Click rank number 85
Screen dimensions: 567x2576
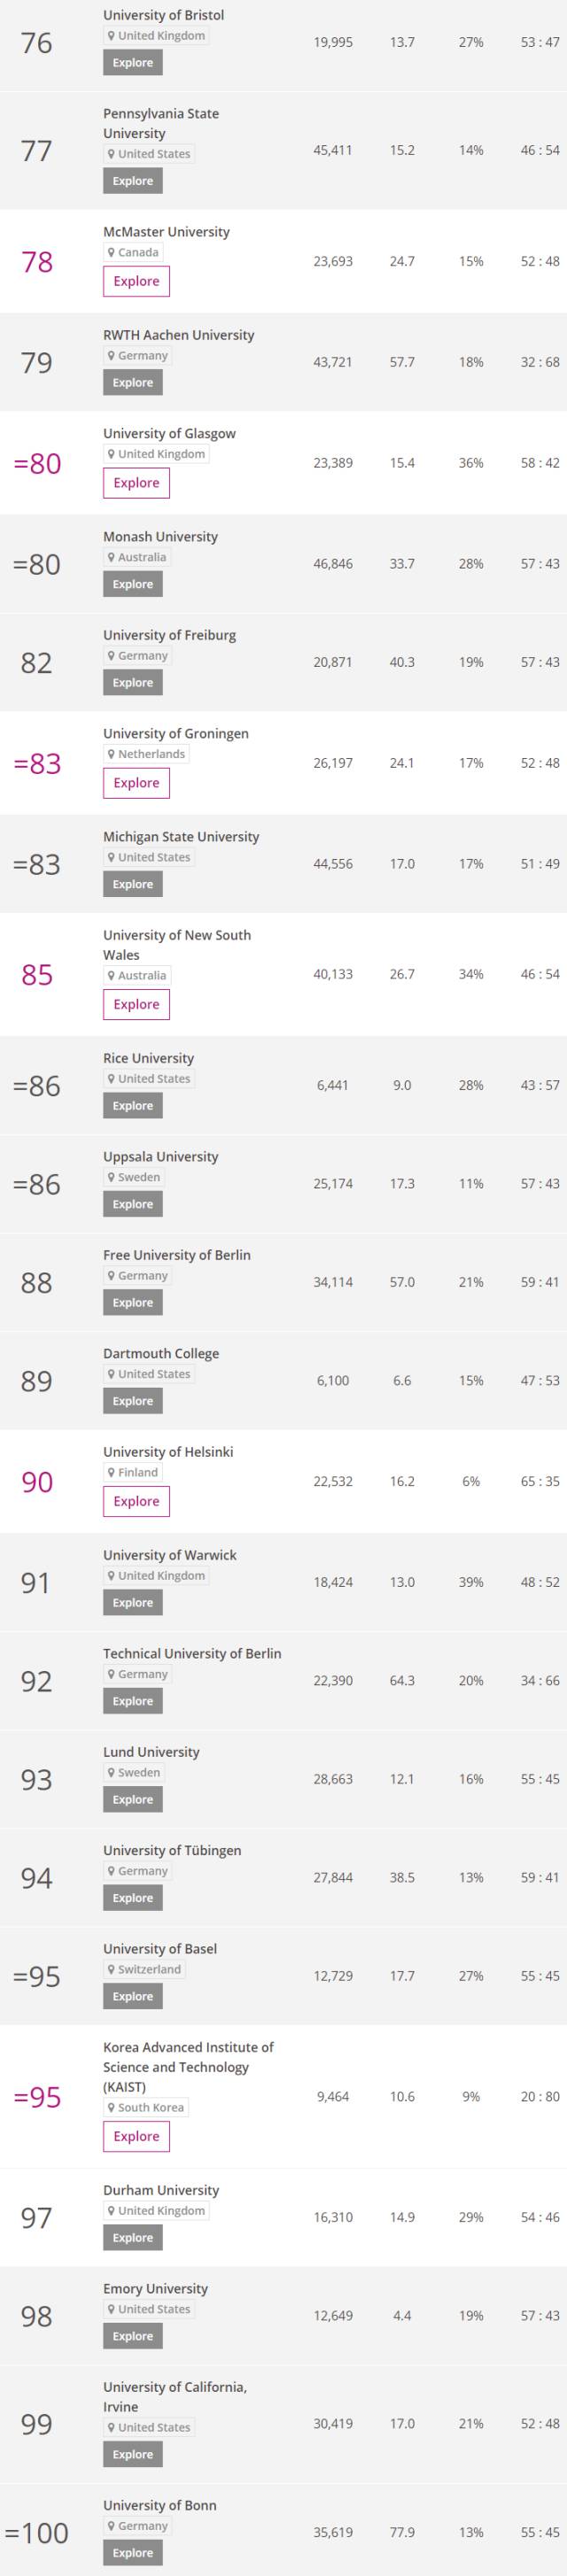click(x=37, y=974)
